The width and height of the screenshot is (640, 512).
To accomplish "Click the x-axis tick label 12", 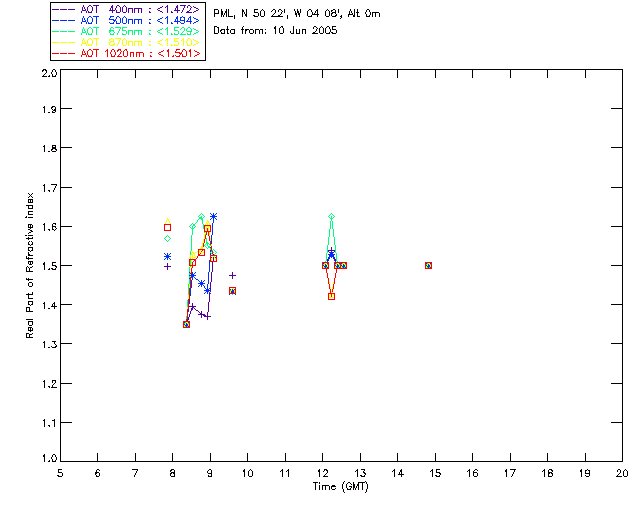I will point(322,473).
